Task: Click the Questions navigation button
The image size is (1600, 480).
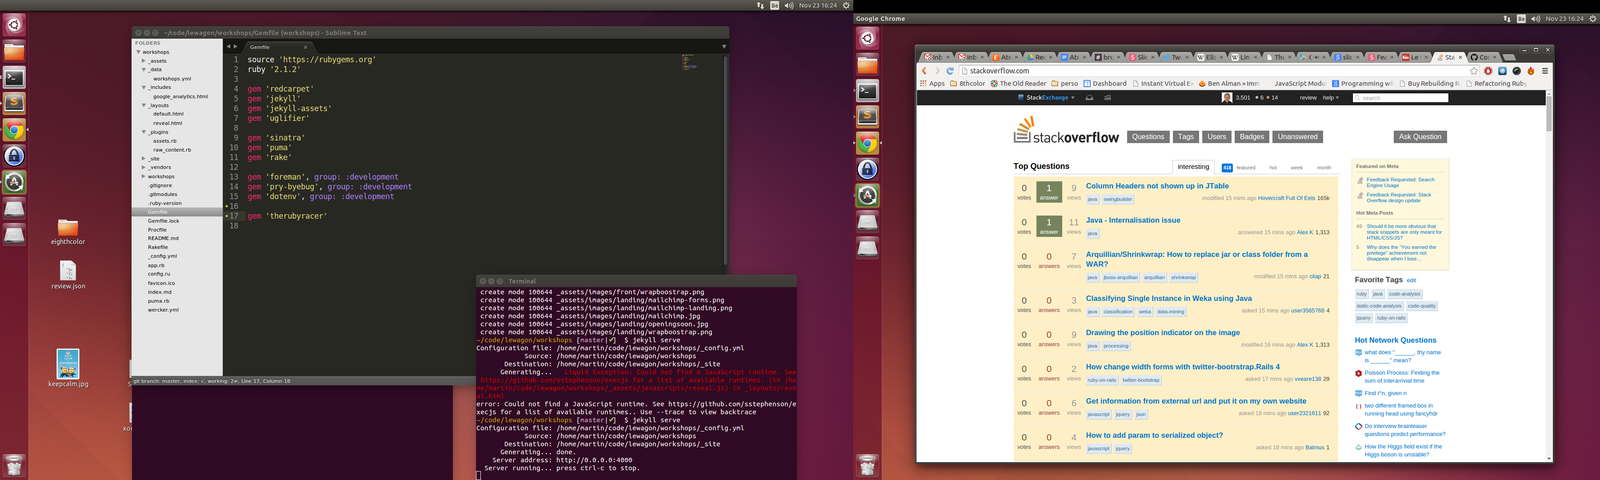Action: (x=1148, y=137)
